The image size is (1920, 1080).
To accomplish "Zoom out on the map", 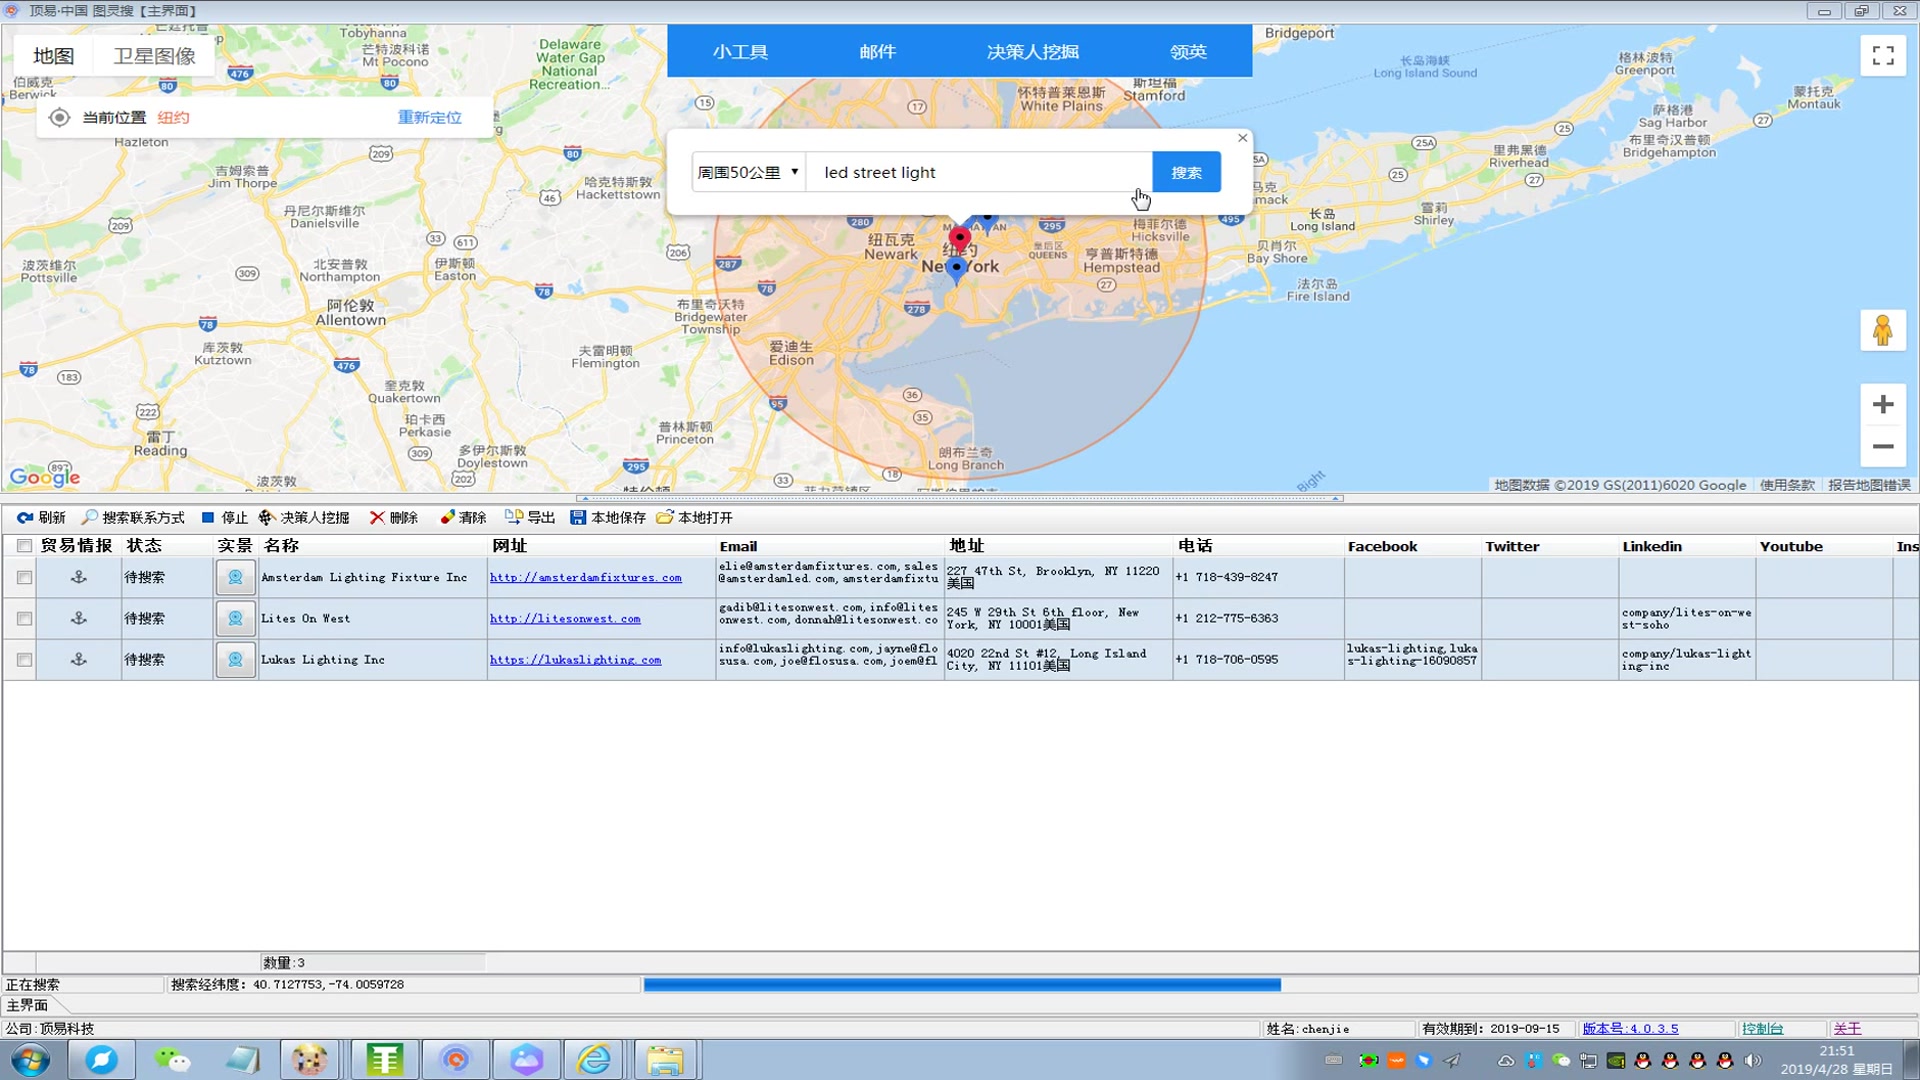I will 1883,446.
